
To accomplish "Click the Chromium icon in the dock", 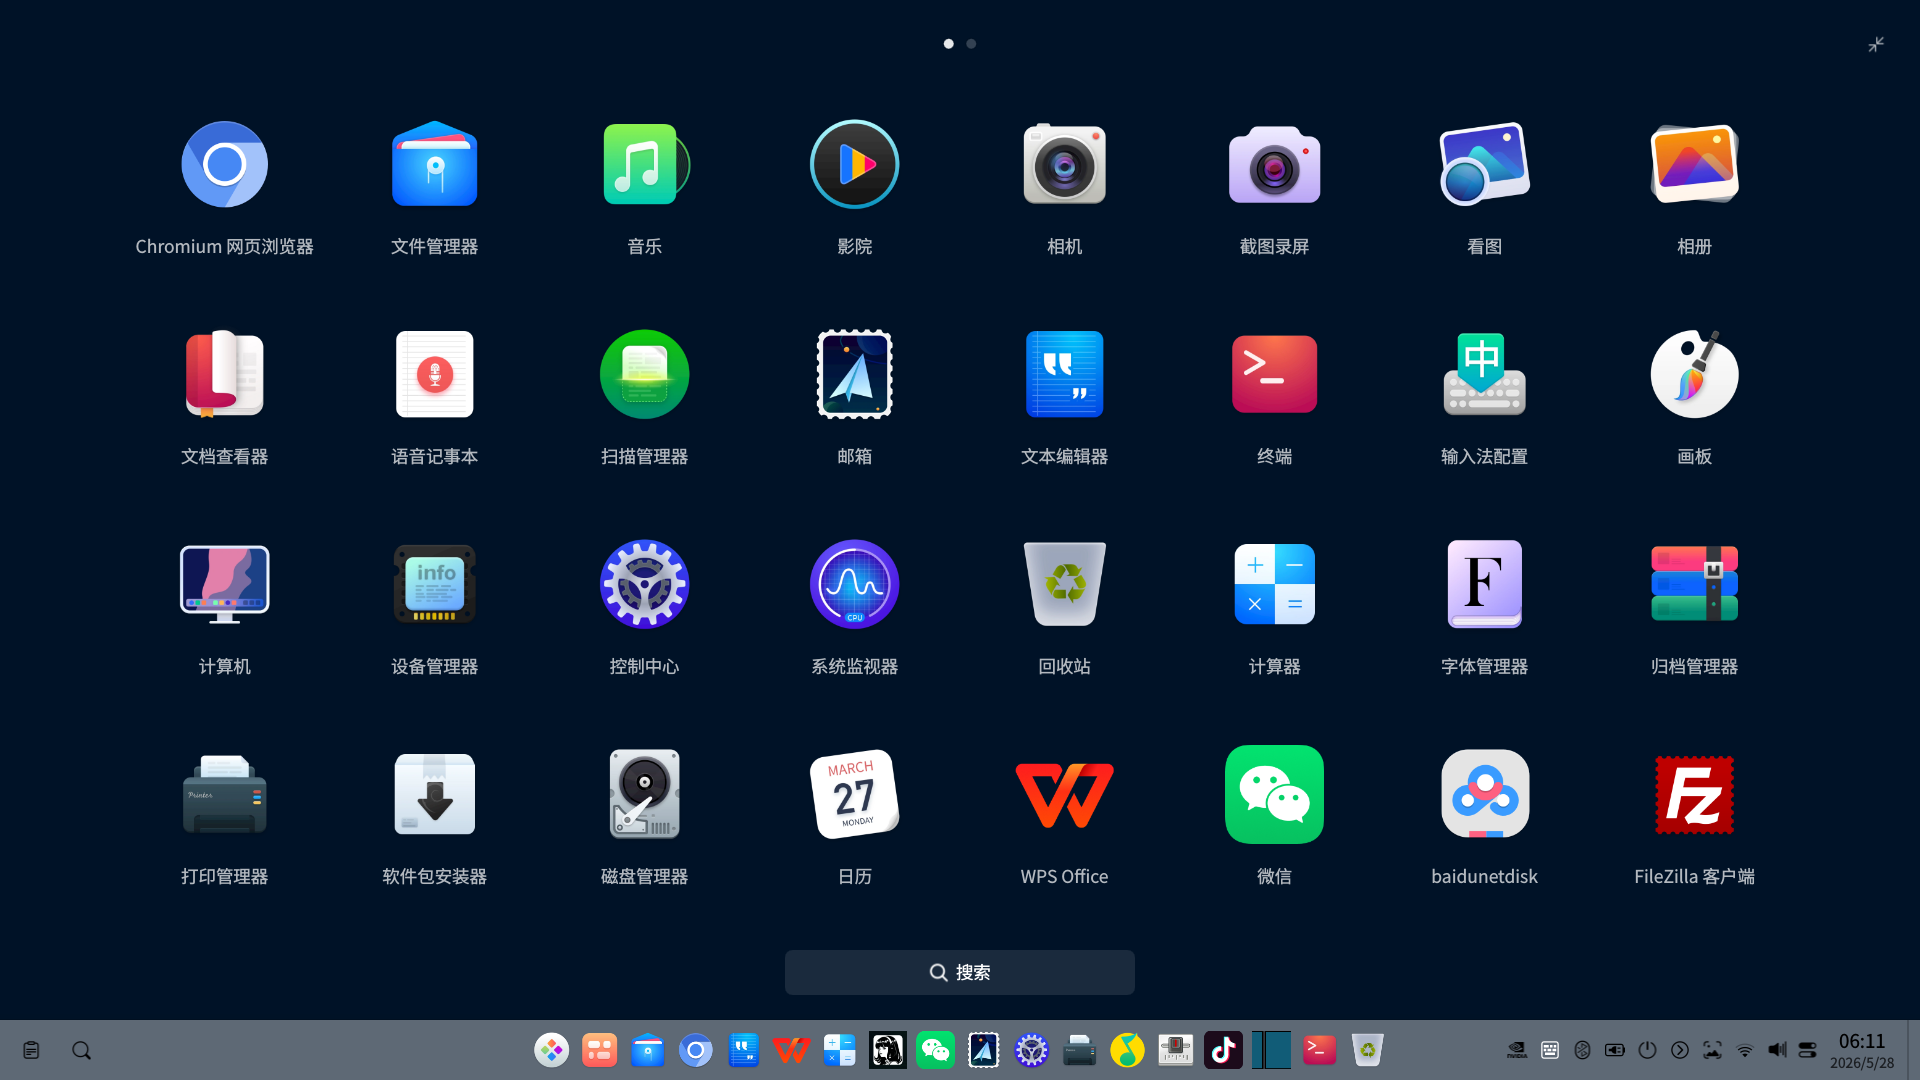I will tap(696, 1051).
